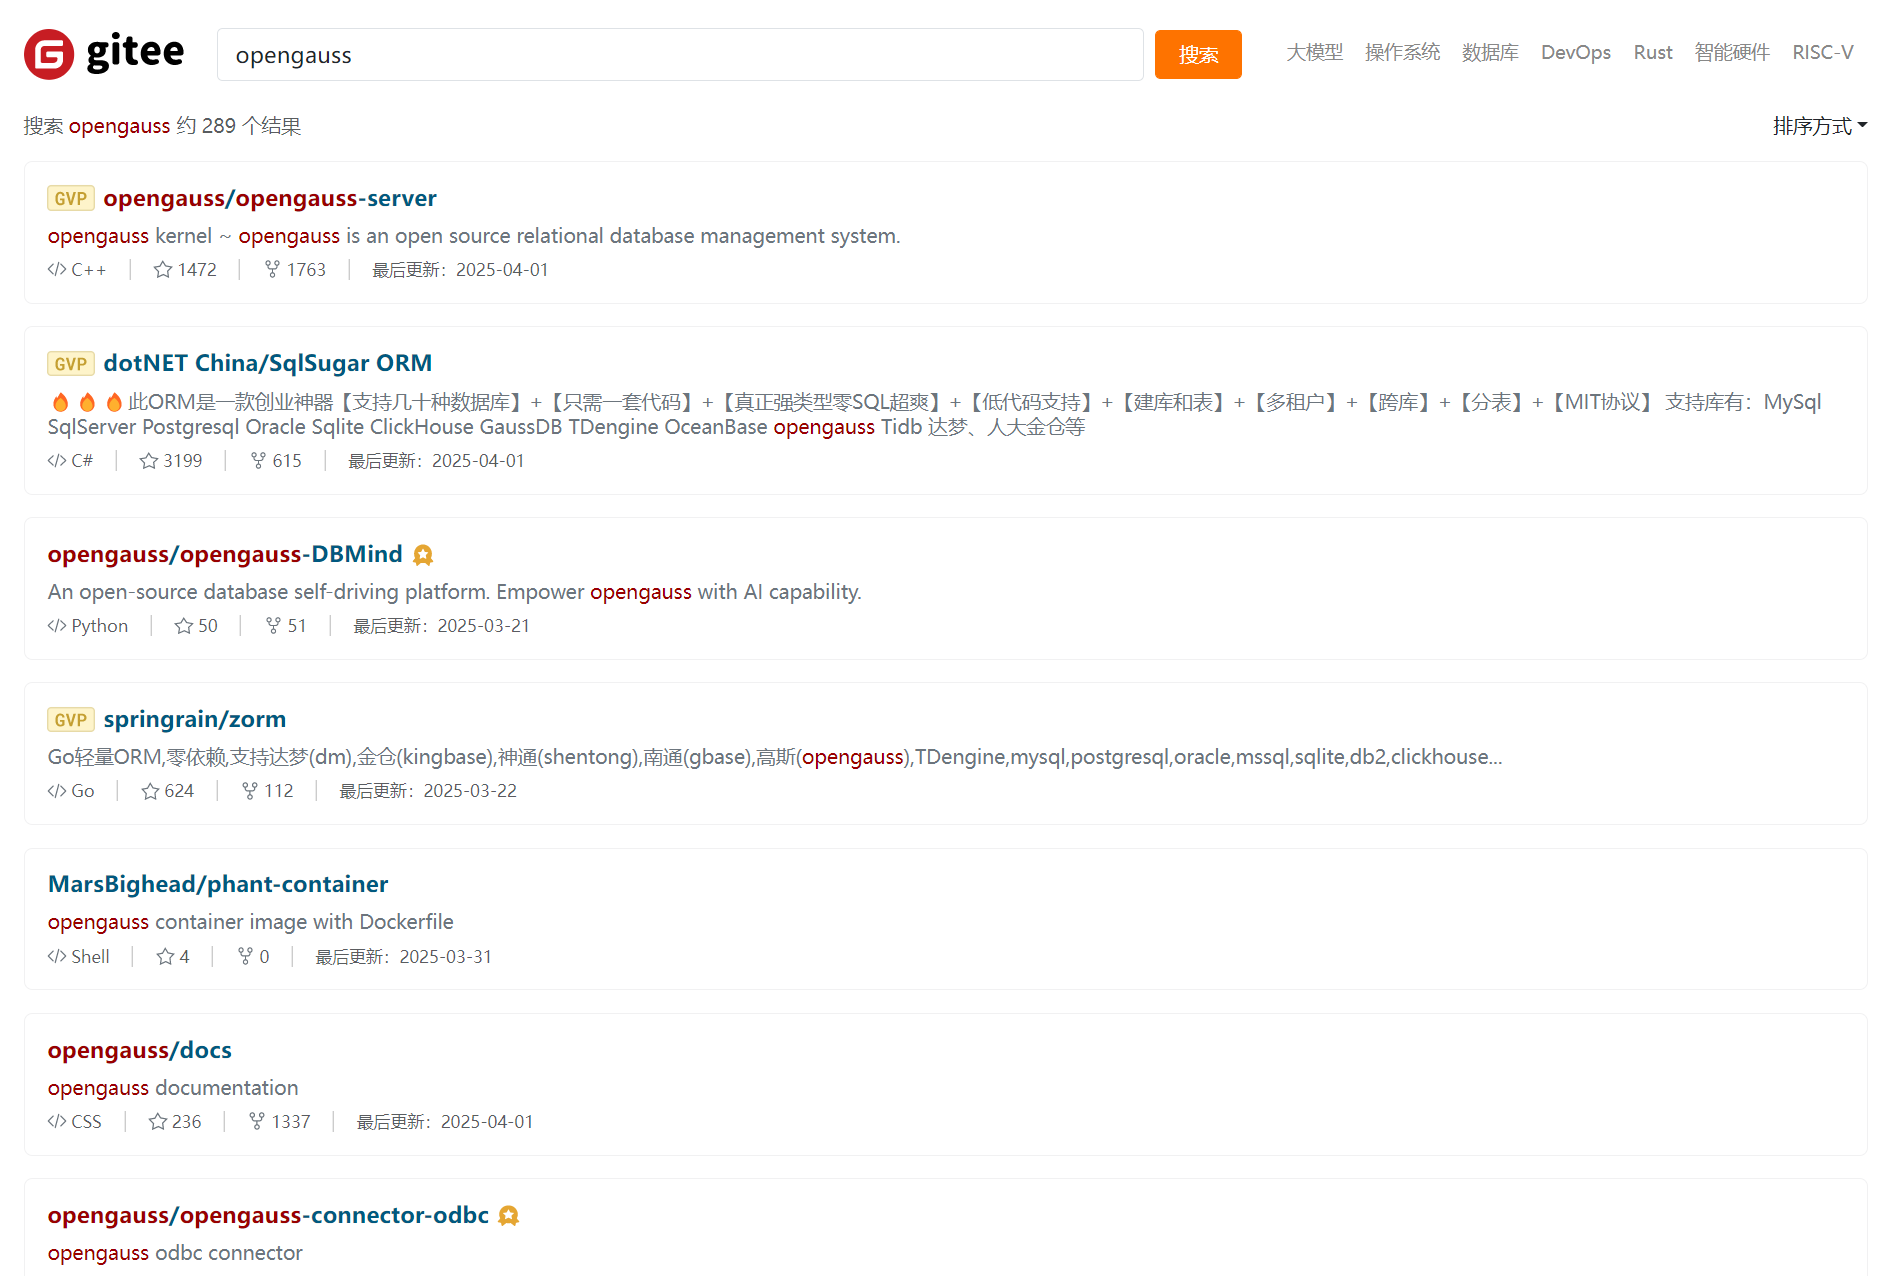
Task: Click the GVP badge beside SqlSugar ORM
Action: coord(71,363)
